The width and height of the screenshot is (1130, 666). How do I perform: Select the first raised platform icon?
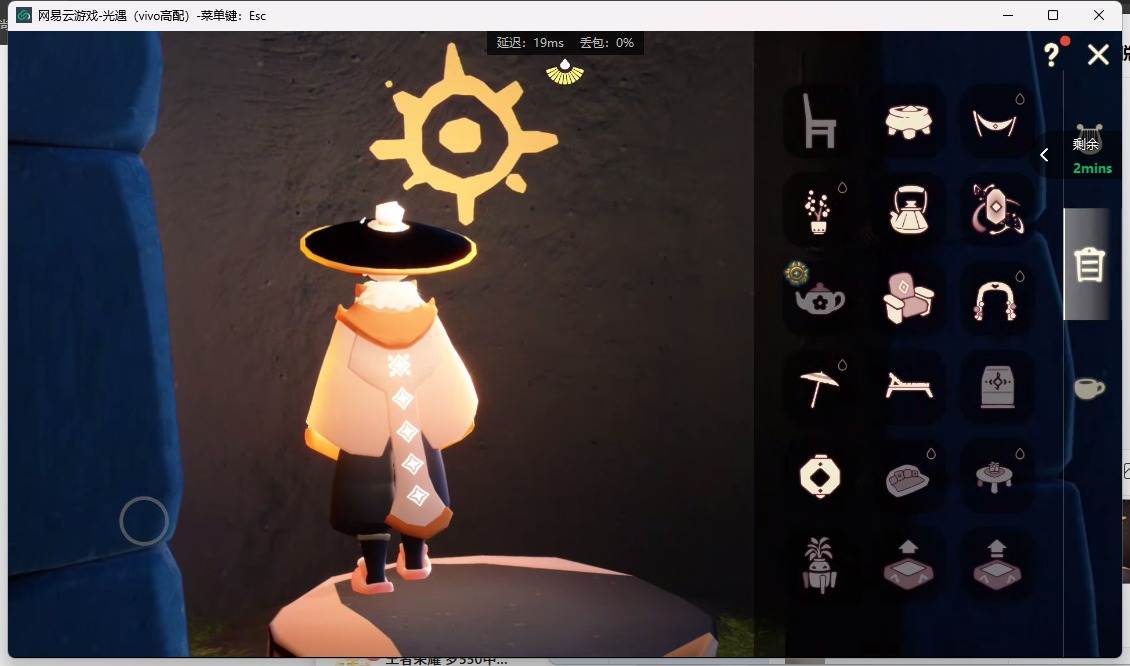click(x=908, y=565)
